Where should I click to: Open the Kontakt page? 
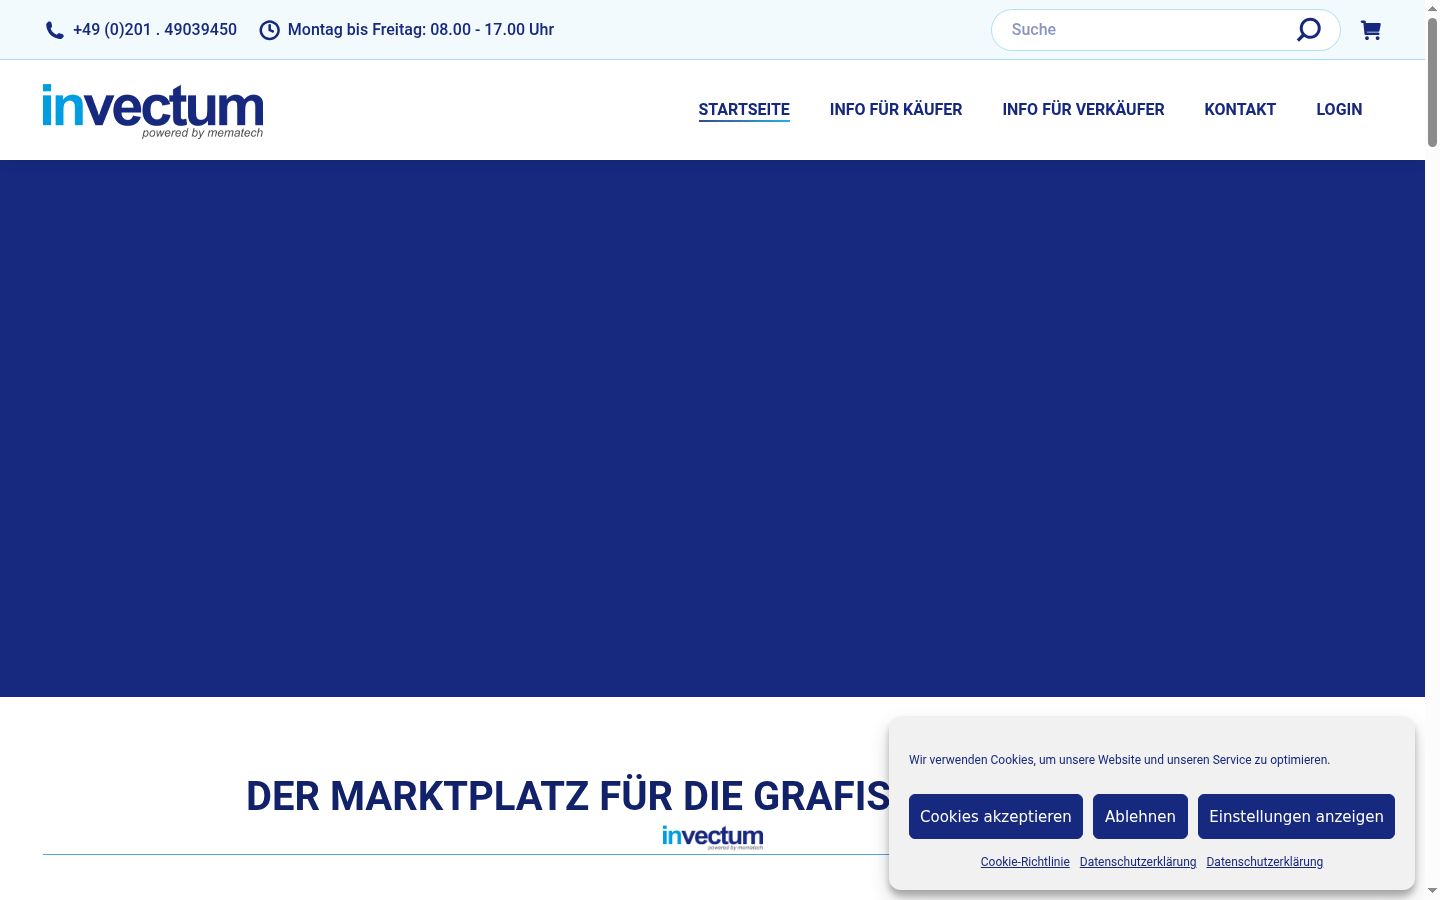pyautogui.click(x=1240, y=110)
